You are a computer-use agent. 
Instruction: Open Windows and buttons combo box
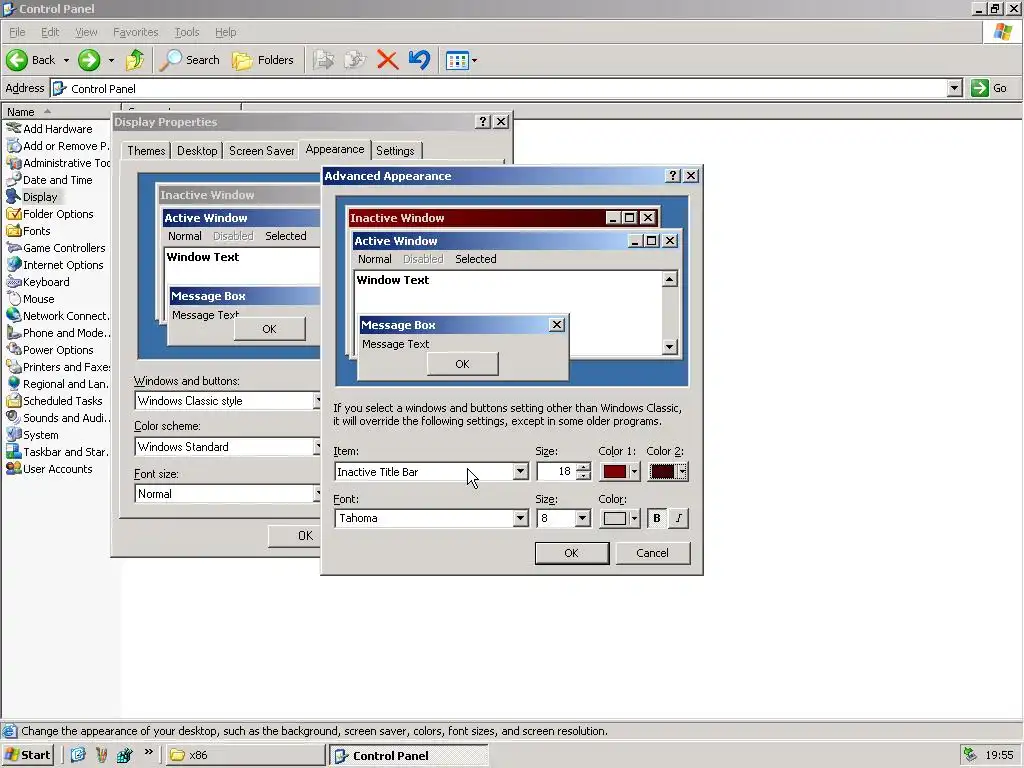click(x=227, y=400)
